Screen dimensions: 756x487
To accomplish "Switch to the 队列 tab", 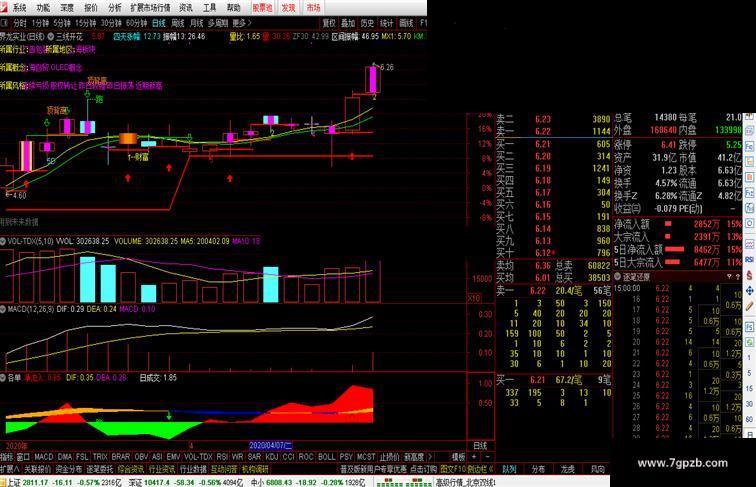I will tap(509, 469).
